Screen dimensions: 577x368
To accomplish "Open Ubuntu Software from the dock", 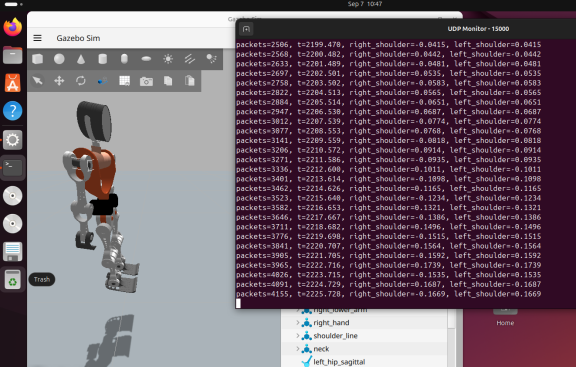I will (x=13, y=83).
